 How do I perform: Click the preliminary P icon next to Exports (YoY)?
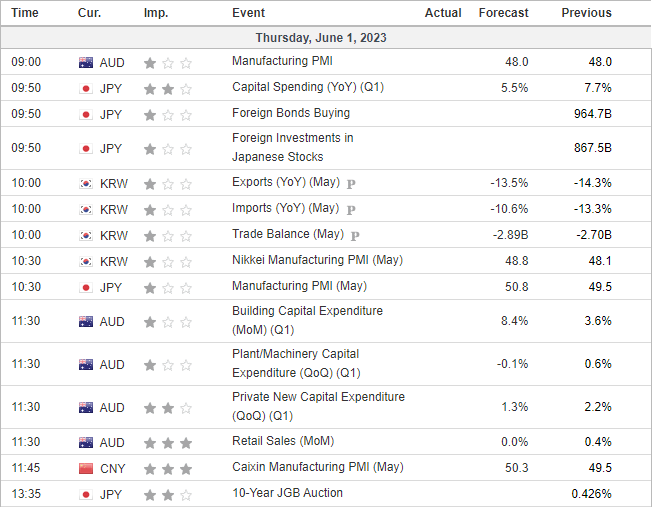point(351,183)
